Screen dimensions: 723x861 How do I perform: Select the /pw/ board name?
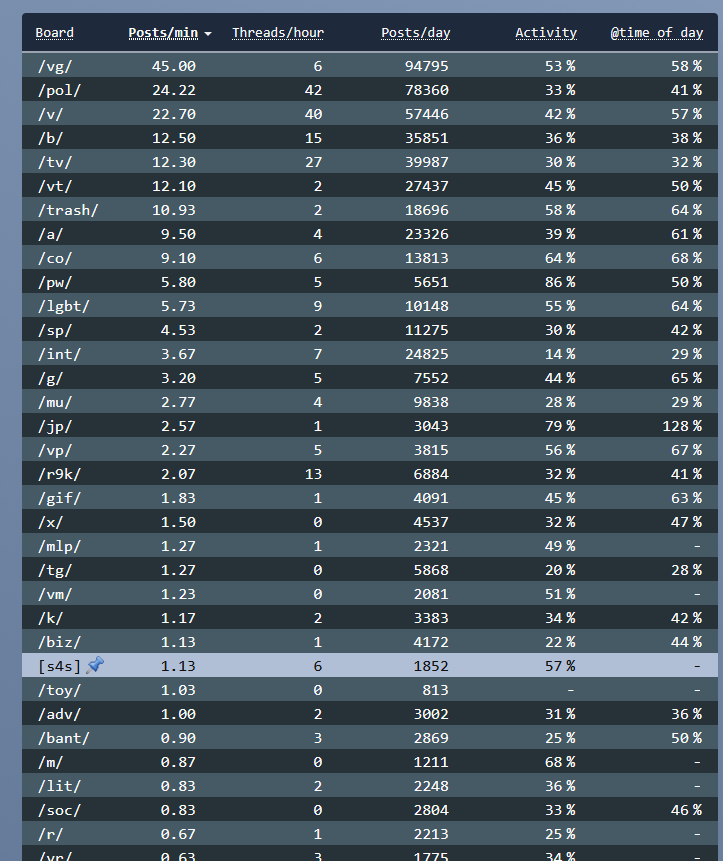click(x=55, y=282)
